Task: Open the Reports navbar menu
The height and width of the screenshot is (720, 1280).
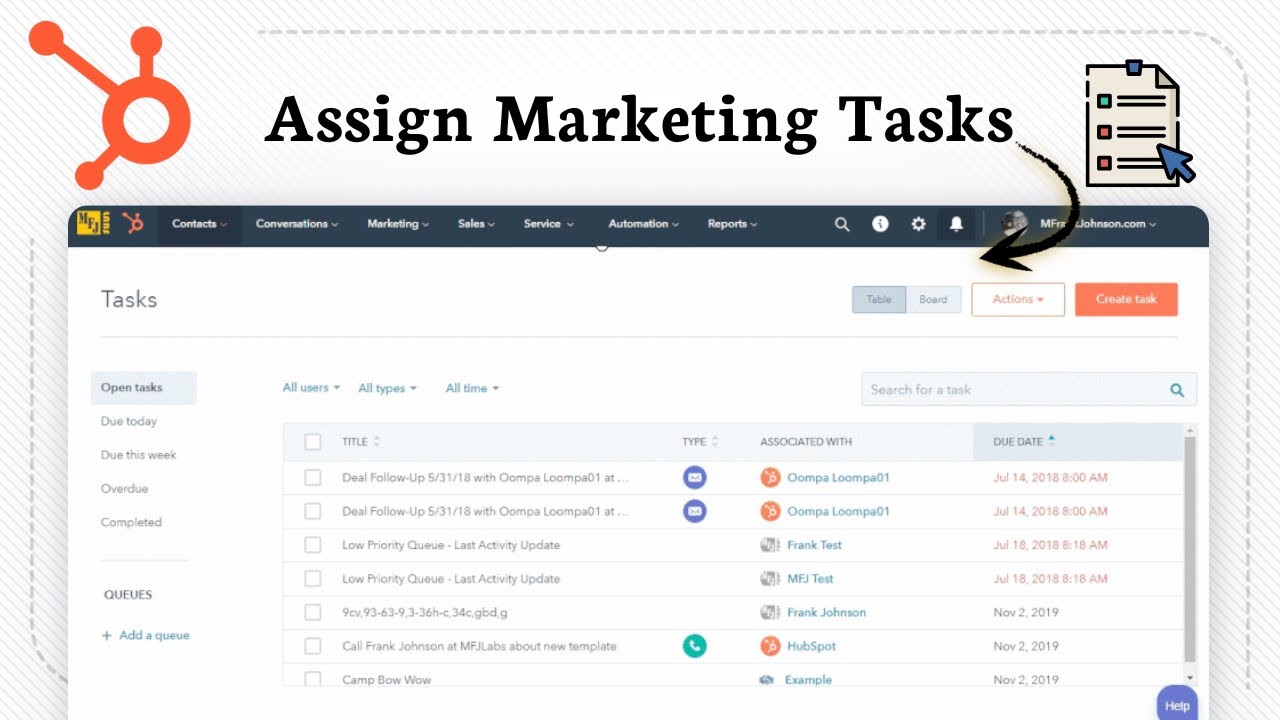Action: tap(733, 224)
